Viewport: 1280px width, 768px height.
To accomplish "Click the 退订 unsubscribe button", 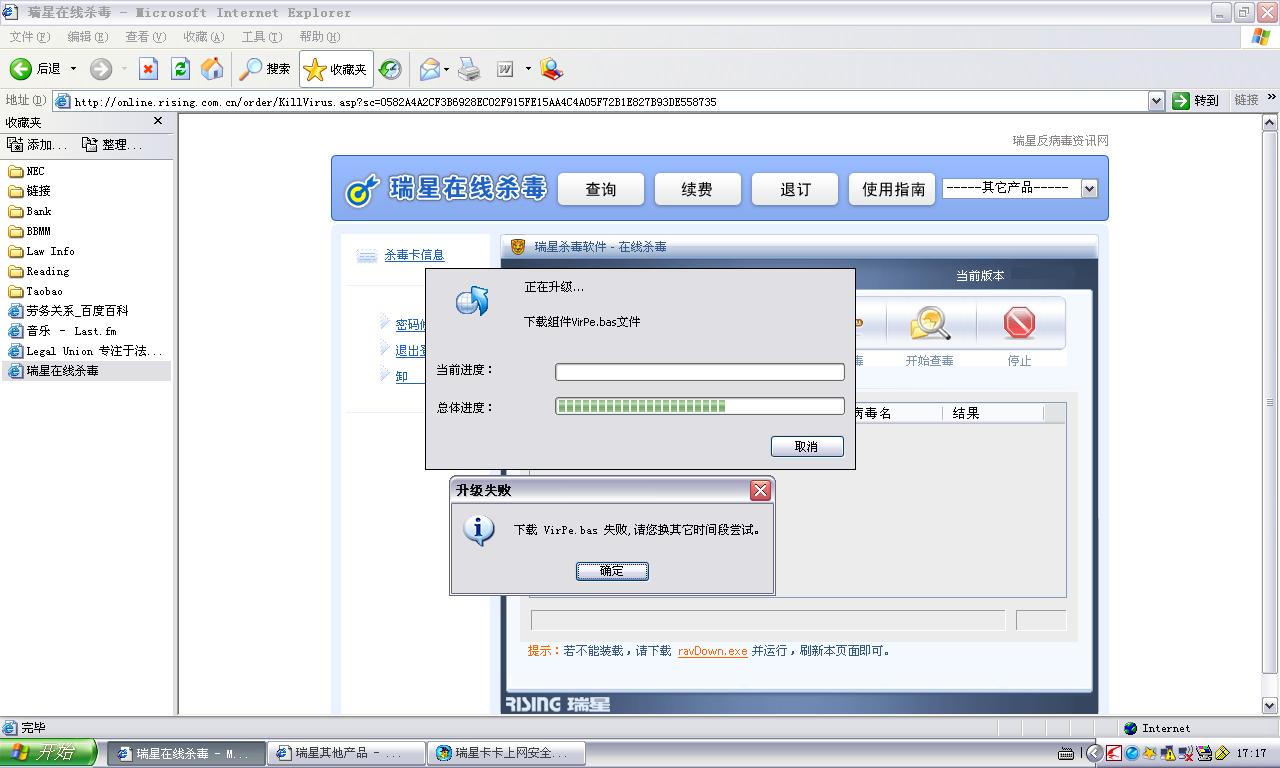I will click(x=795, y=189).
